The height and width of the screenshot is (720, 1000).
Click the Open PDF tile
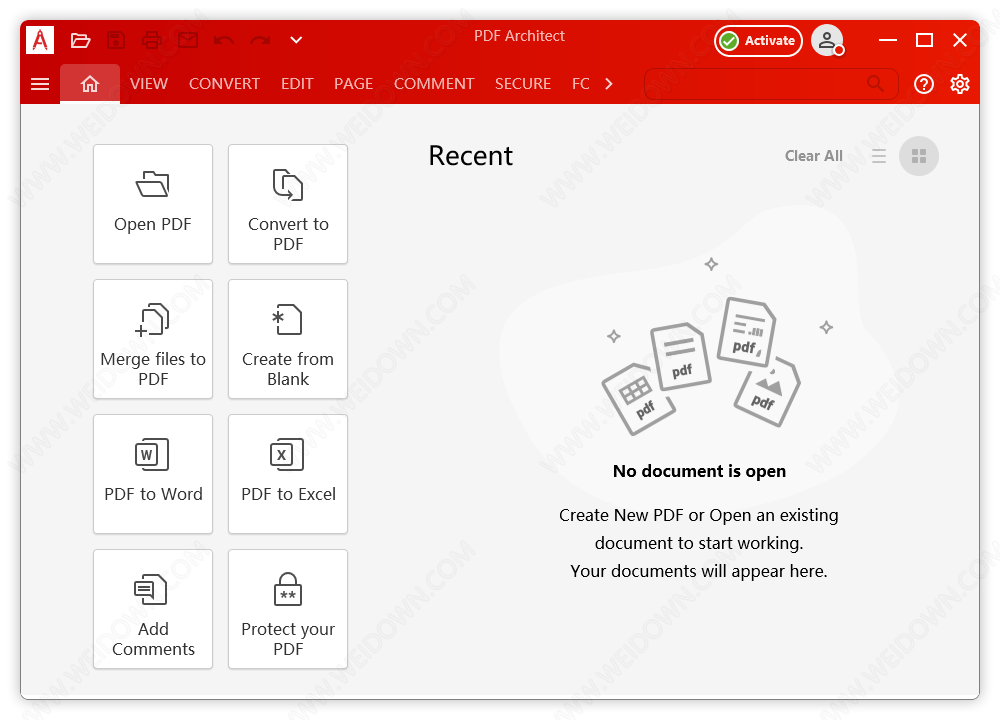(153, 204)
